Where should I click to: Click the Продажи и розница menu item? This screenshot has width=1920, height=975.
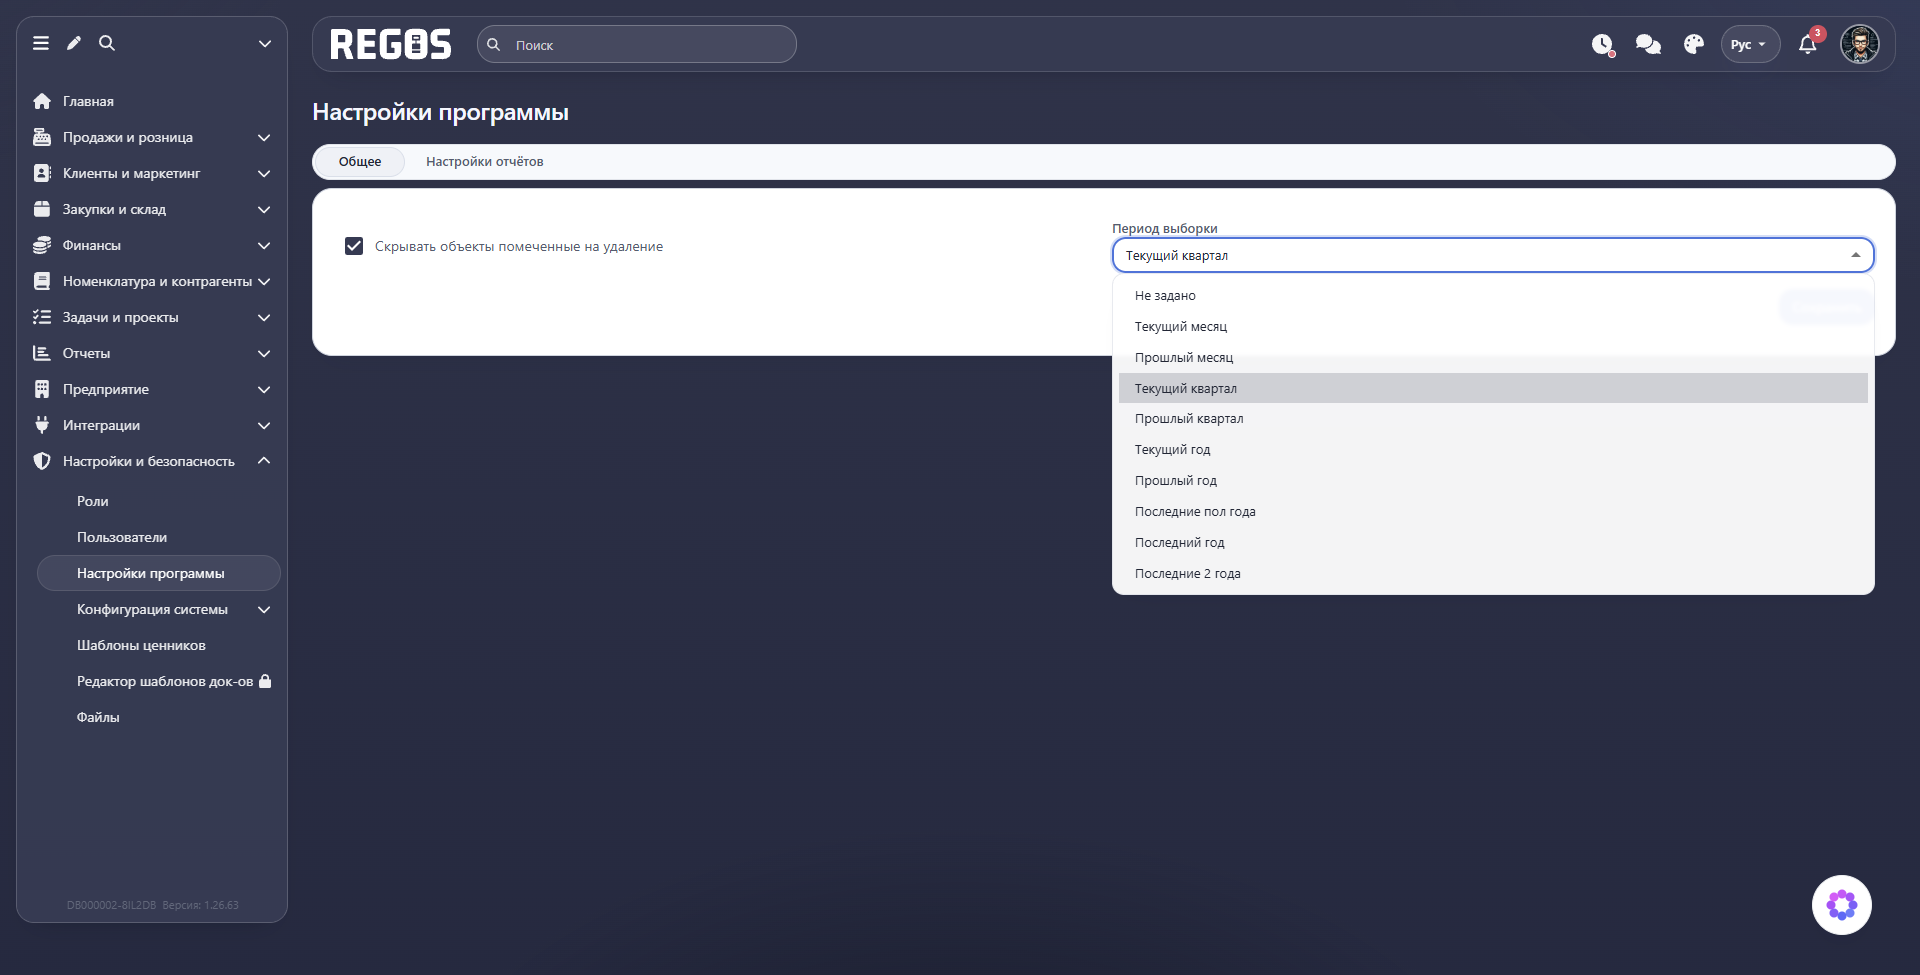[152, 137]
